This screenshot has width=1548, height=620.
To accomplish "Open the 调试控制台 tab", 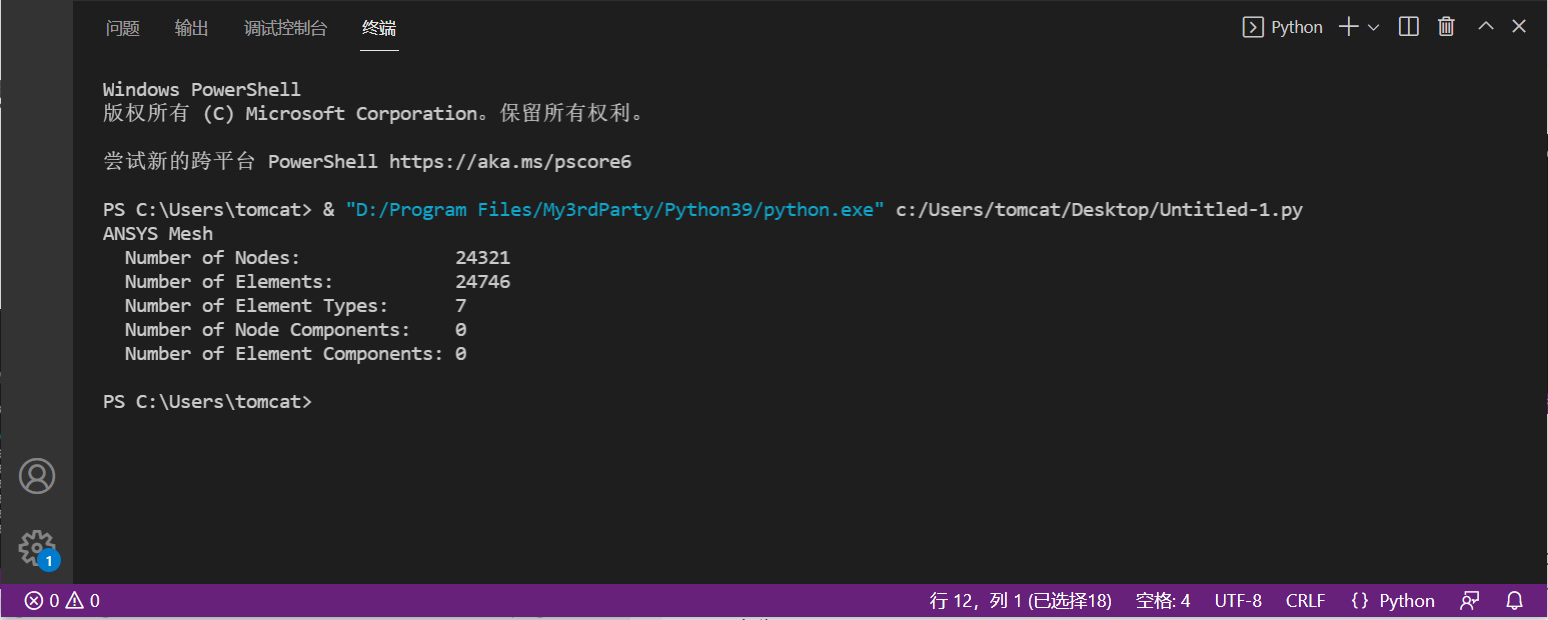I will tap(285, 28).
